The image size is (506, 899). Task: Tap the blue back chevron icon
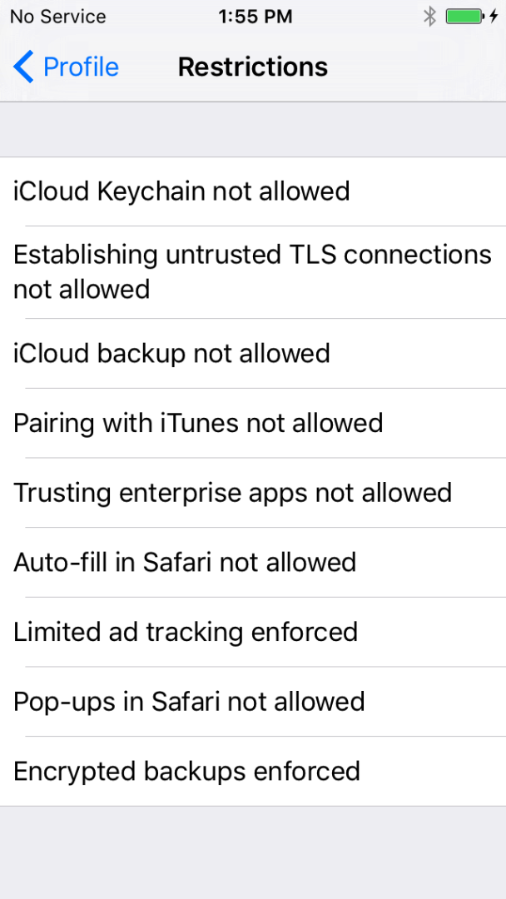[24, 67]
